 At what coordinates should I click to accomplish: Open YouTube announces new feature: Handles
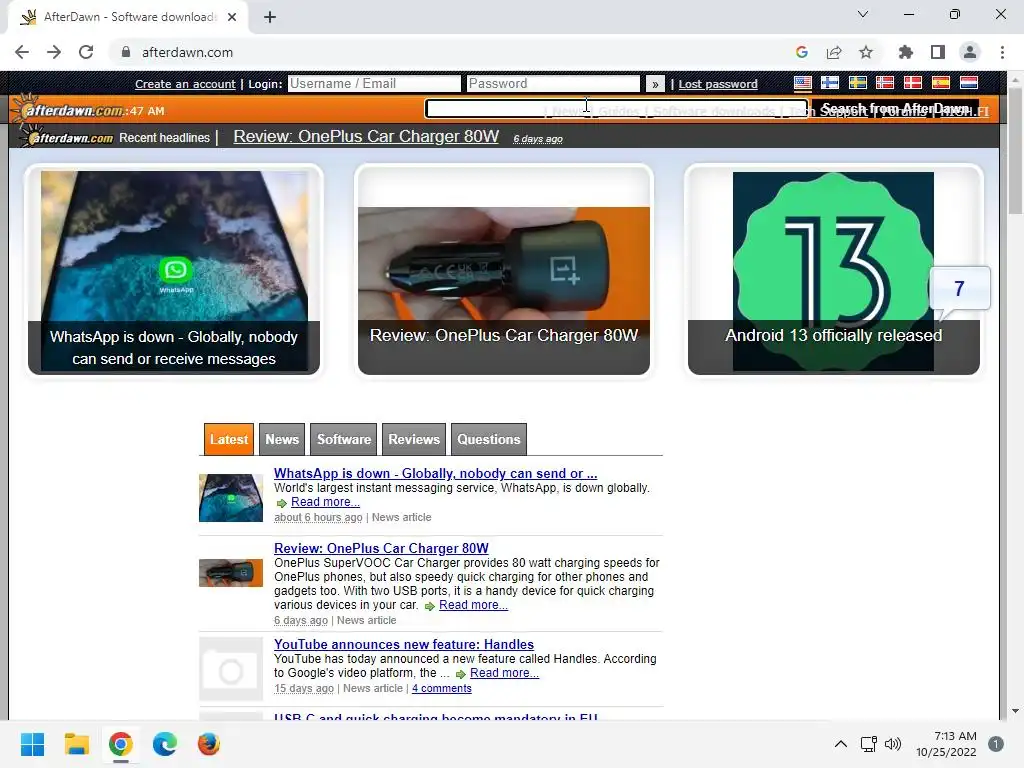click(404, 645)
